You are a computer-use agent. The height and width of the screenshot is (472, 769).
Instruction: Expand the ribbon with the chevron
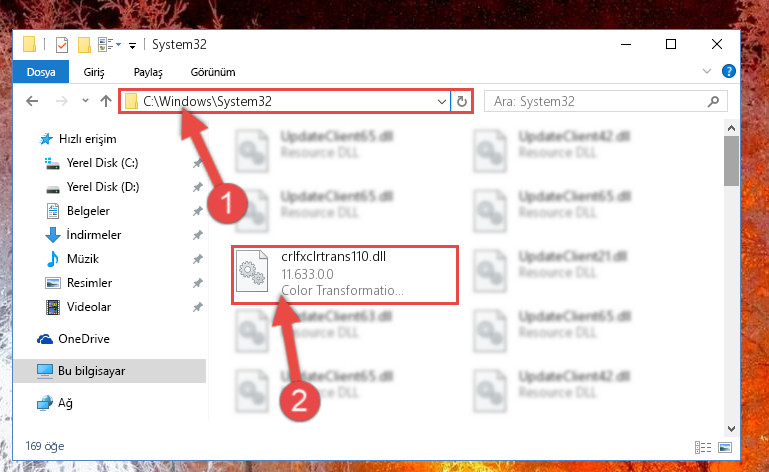707,71
